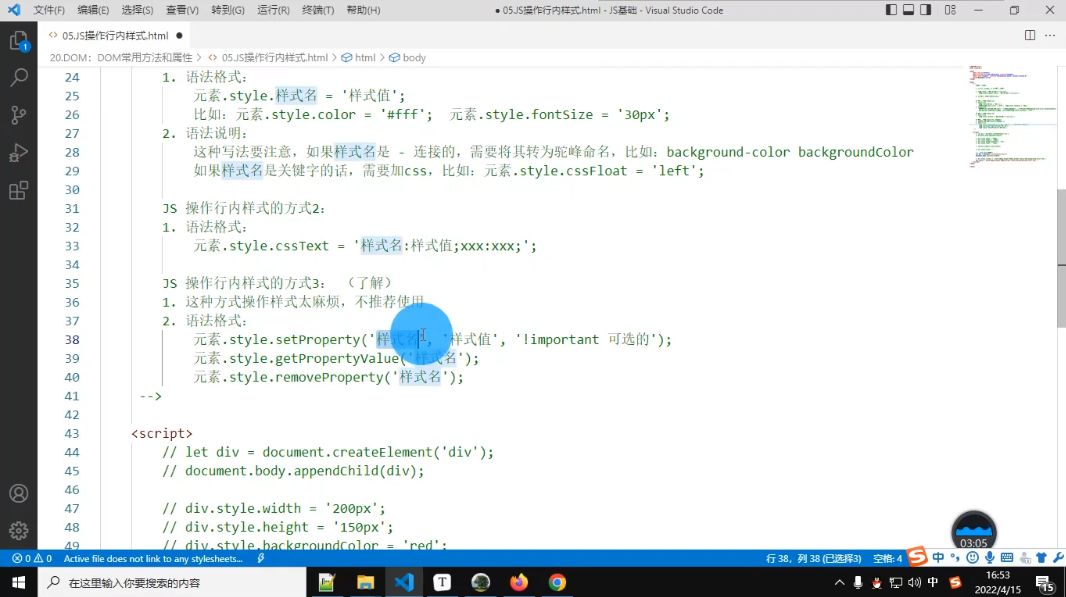Screen dimensions: 1066x597
Task: Change indentation via 空格: 4
Action: pyautogui.click(x=887, y=558)
